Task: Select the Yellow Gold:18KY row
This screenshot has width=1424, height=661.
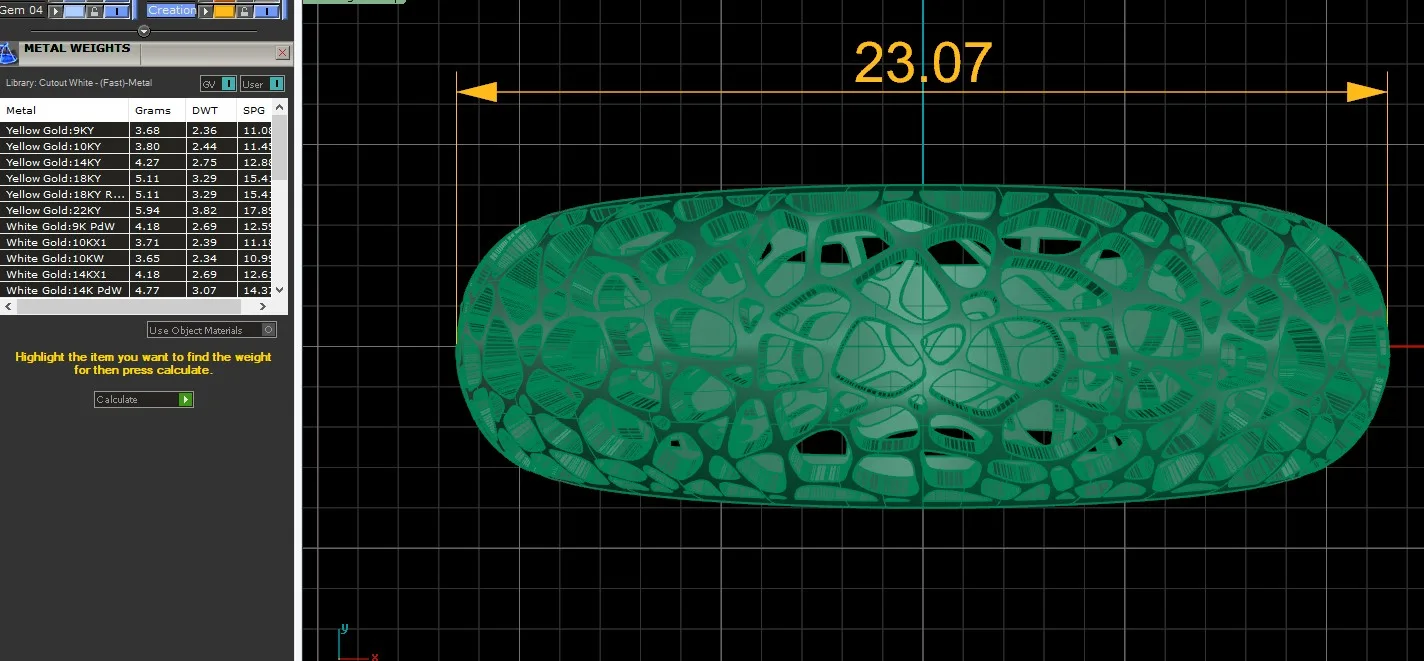Action: click(136, 178)
